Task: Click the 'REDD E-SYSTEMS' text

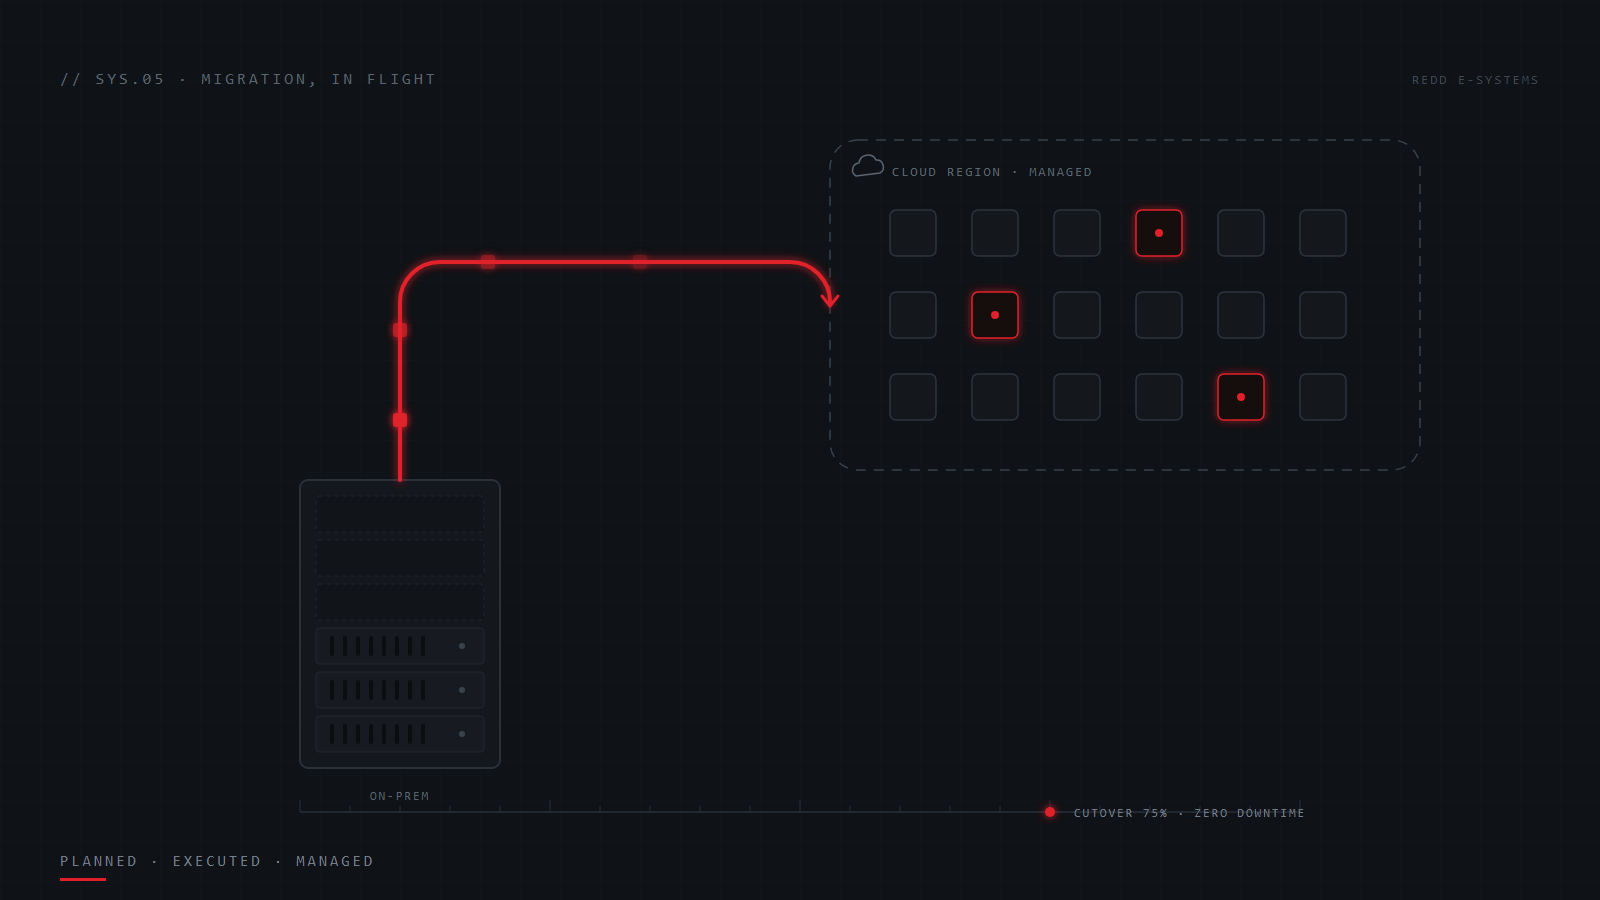Action: pyautogui.click(x=1475, y=80)
